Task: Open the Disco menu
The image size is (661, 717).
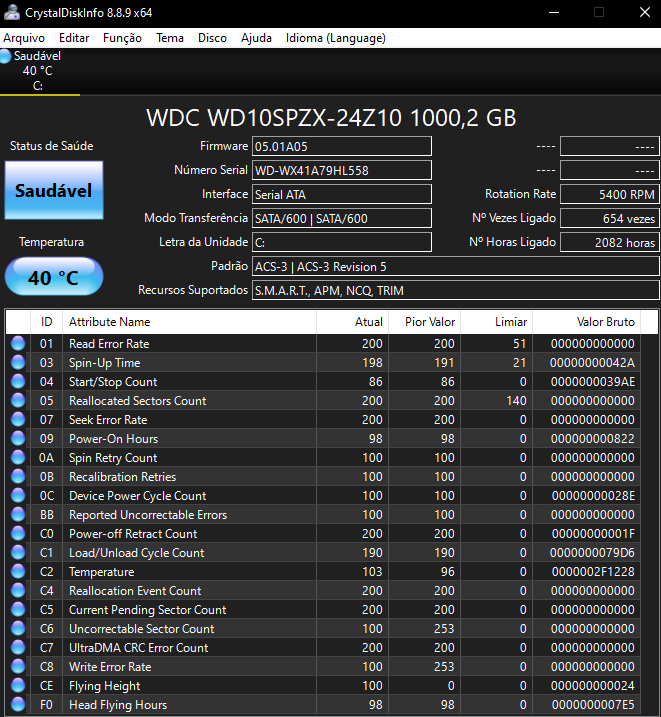Action: pos(212,38)
